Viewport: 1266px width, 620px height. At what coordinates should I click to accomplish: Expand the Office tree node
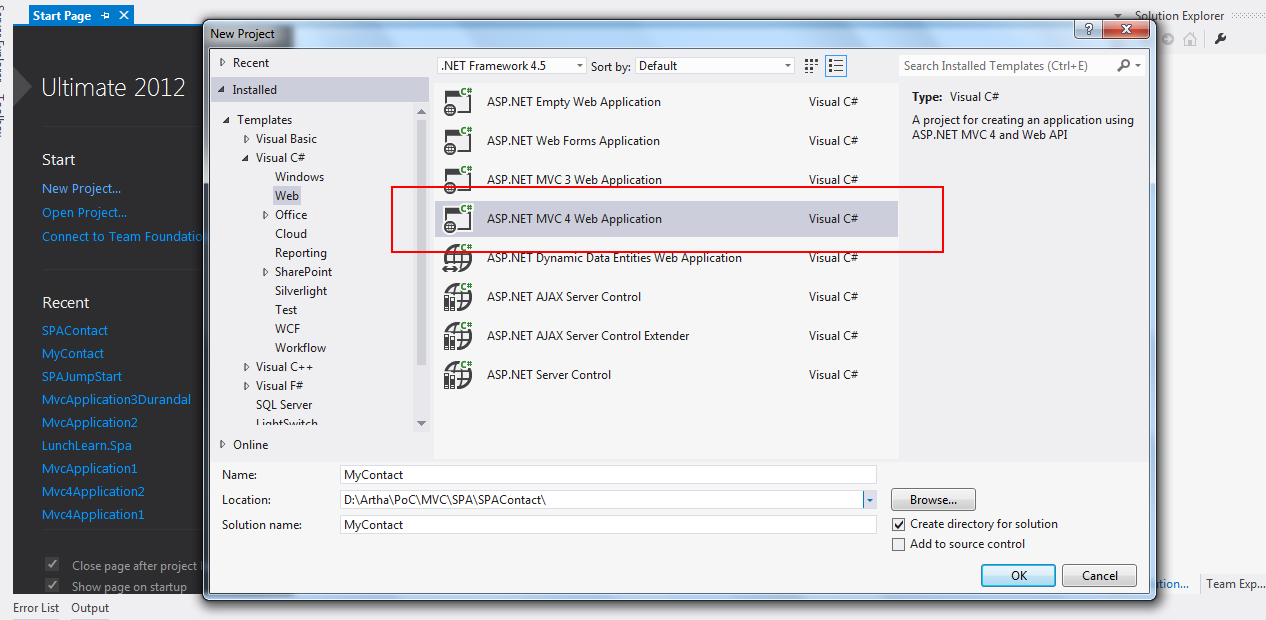[266, 215]
